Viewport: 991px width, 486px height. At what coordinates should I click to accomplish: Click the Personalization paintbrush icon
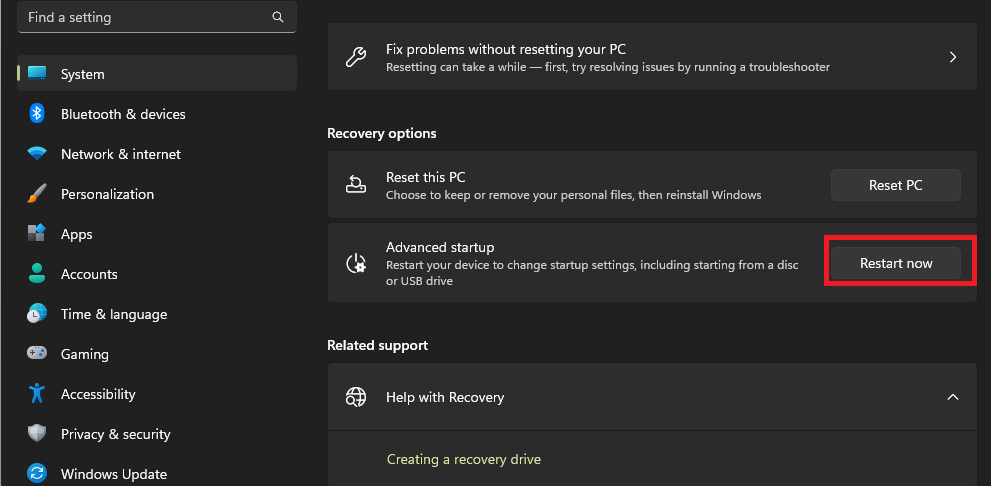[37, 193]
